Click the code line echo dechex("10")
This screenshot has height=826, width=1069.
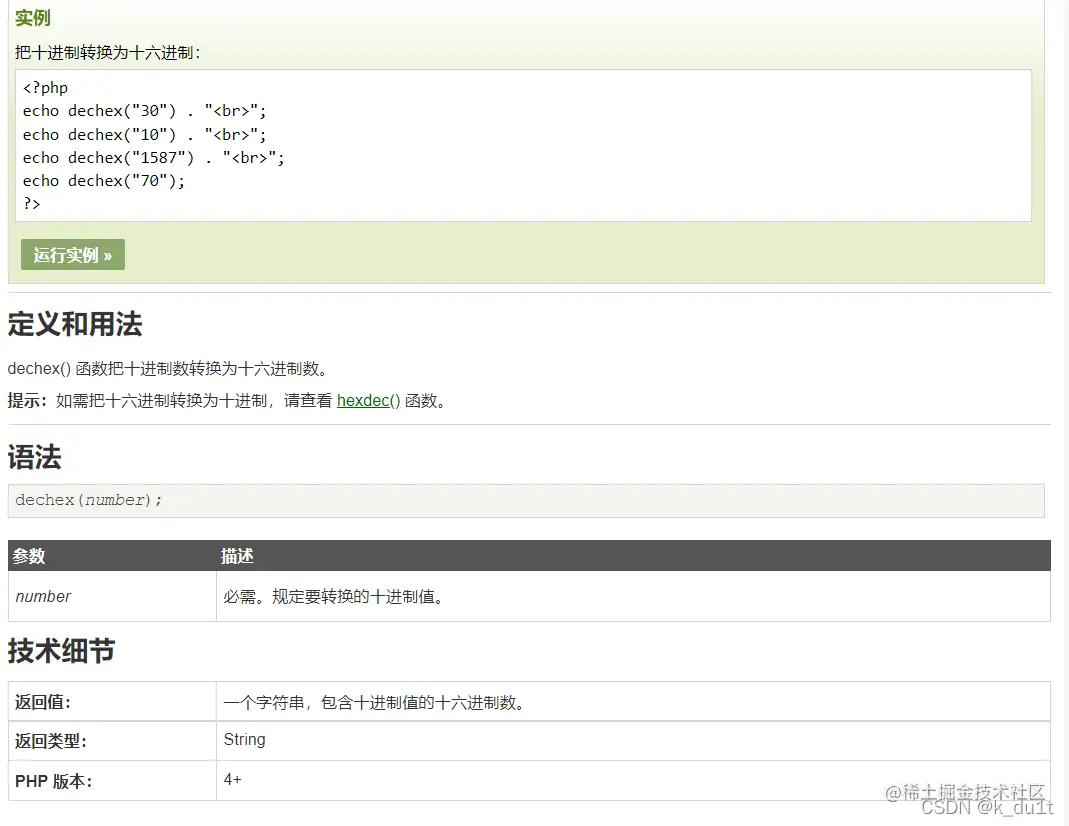(x=145, y=134)
